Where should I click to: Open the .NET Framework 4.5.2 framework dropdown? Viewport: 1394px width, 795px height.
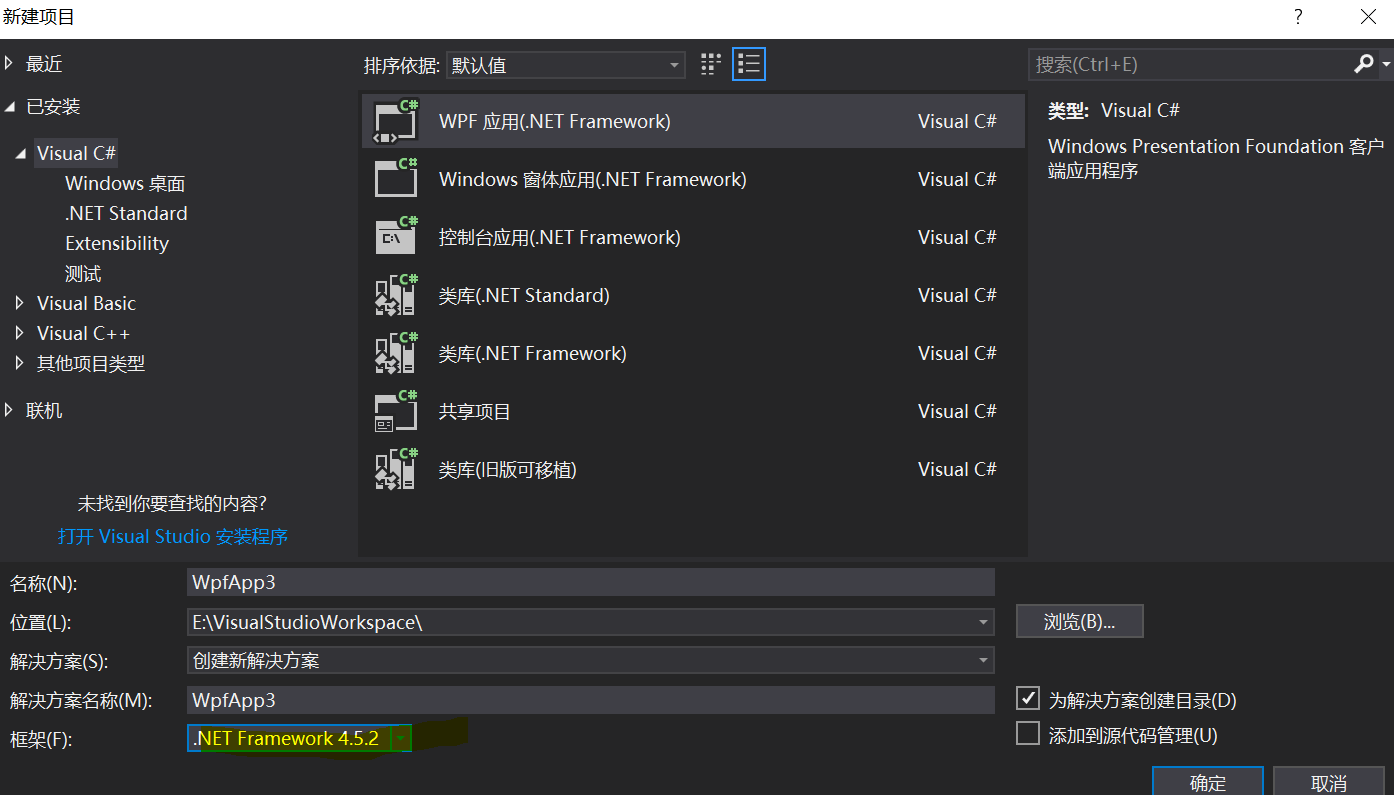click(x=400, y=737)
